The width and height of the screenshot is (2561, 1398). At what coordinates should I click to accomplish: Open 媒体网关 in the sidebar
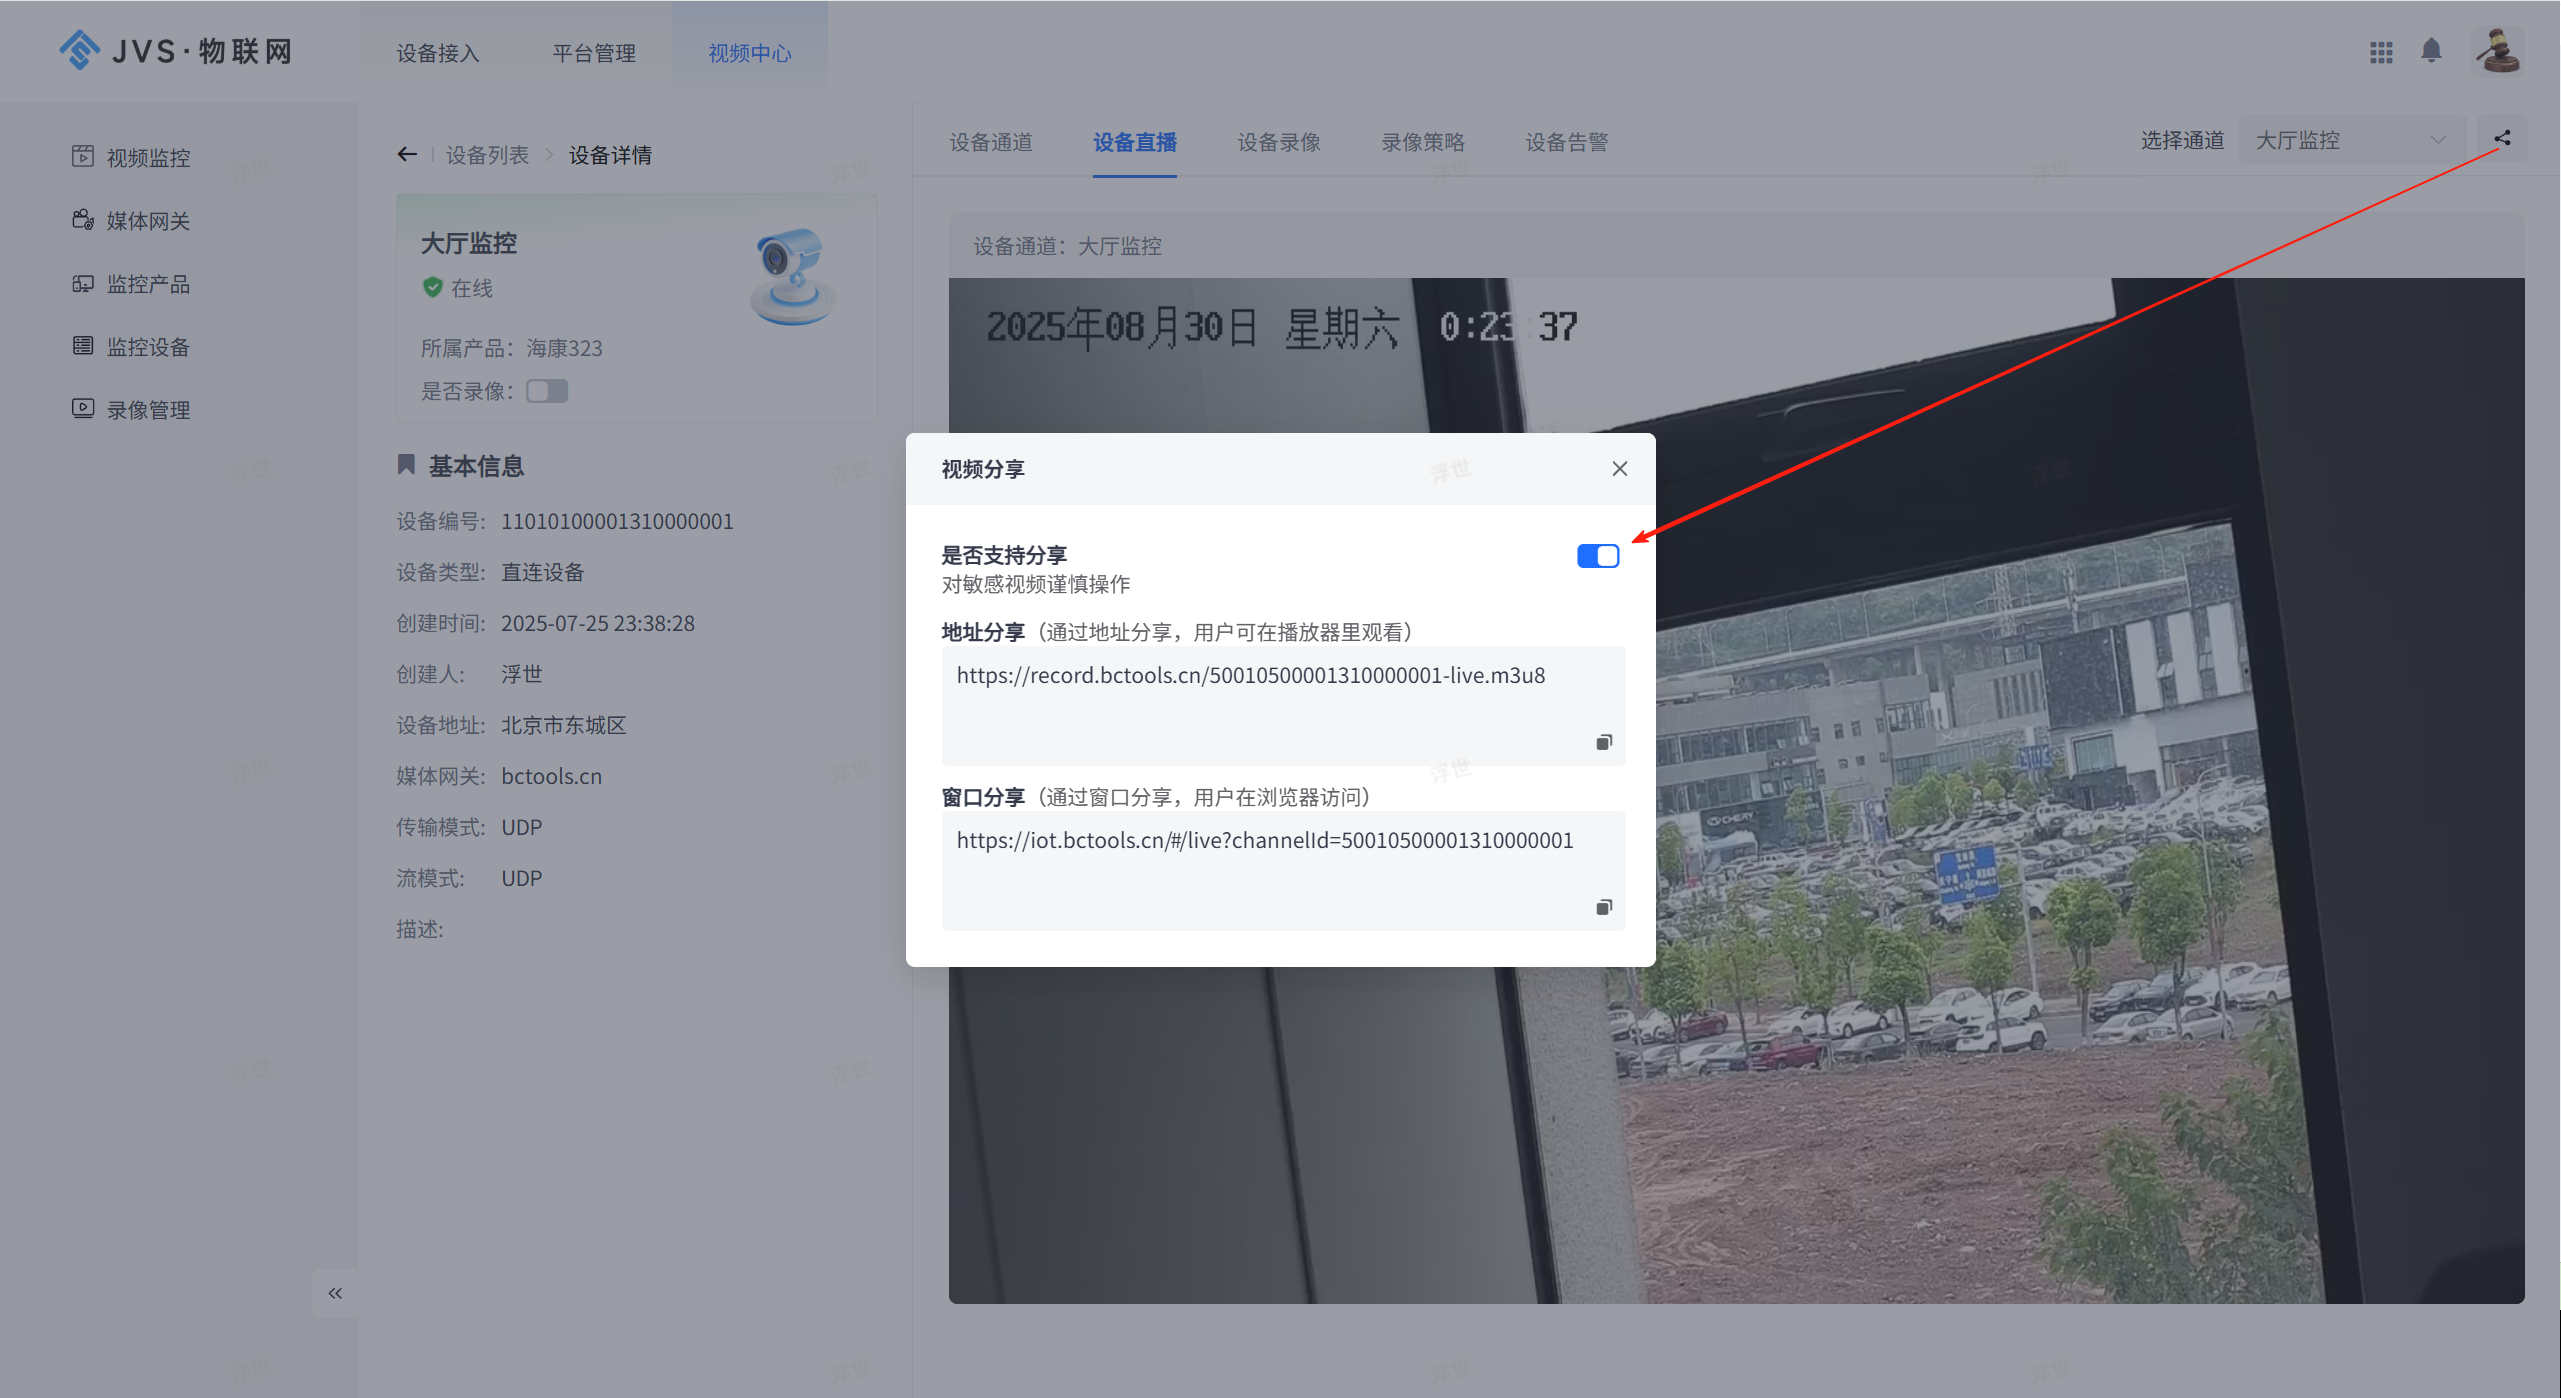coord(148,221)
